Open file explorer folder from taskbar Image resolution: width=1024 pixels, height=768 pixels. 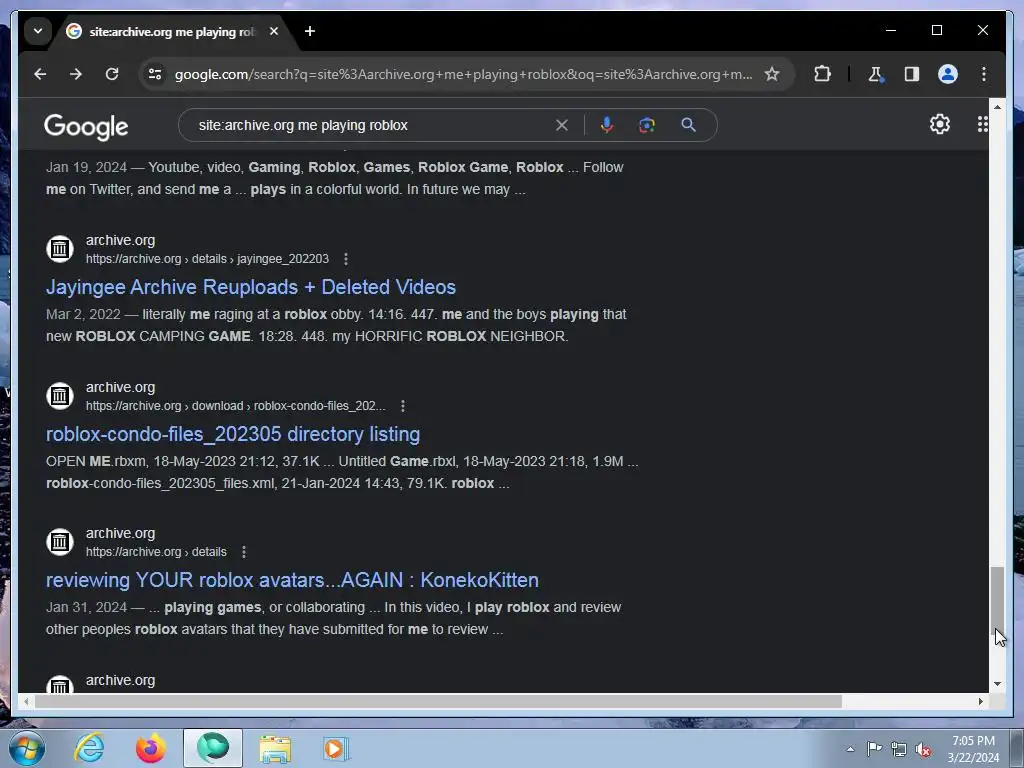pyautogui.click(x=275, y=748)
